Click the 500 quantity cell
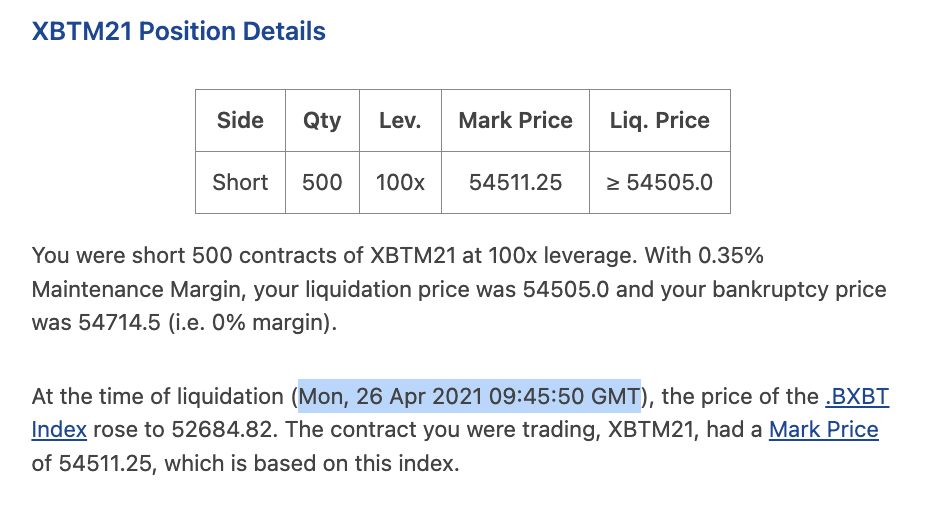 coord(322,182)
